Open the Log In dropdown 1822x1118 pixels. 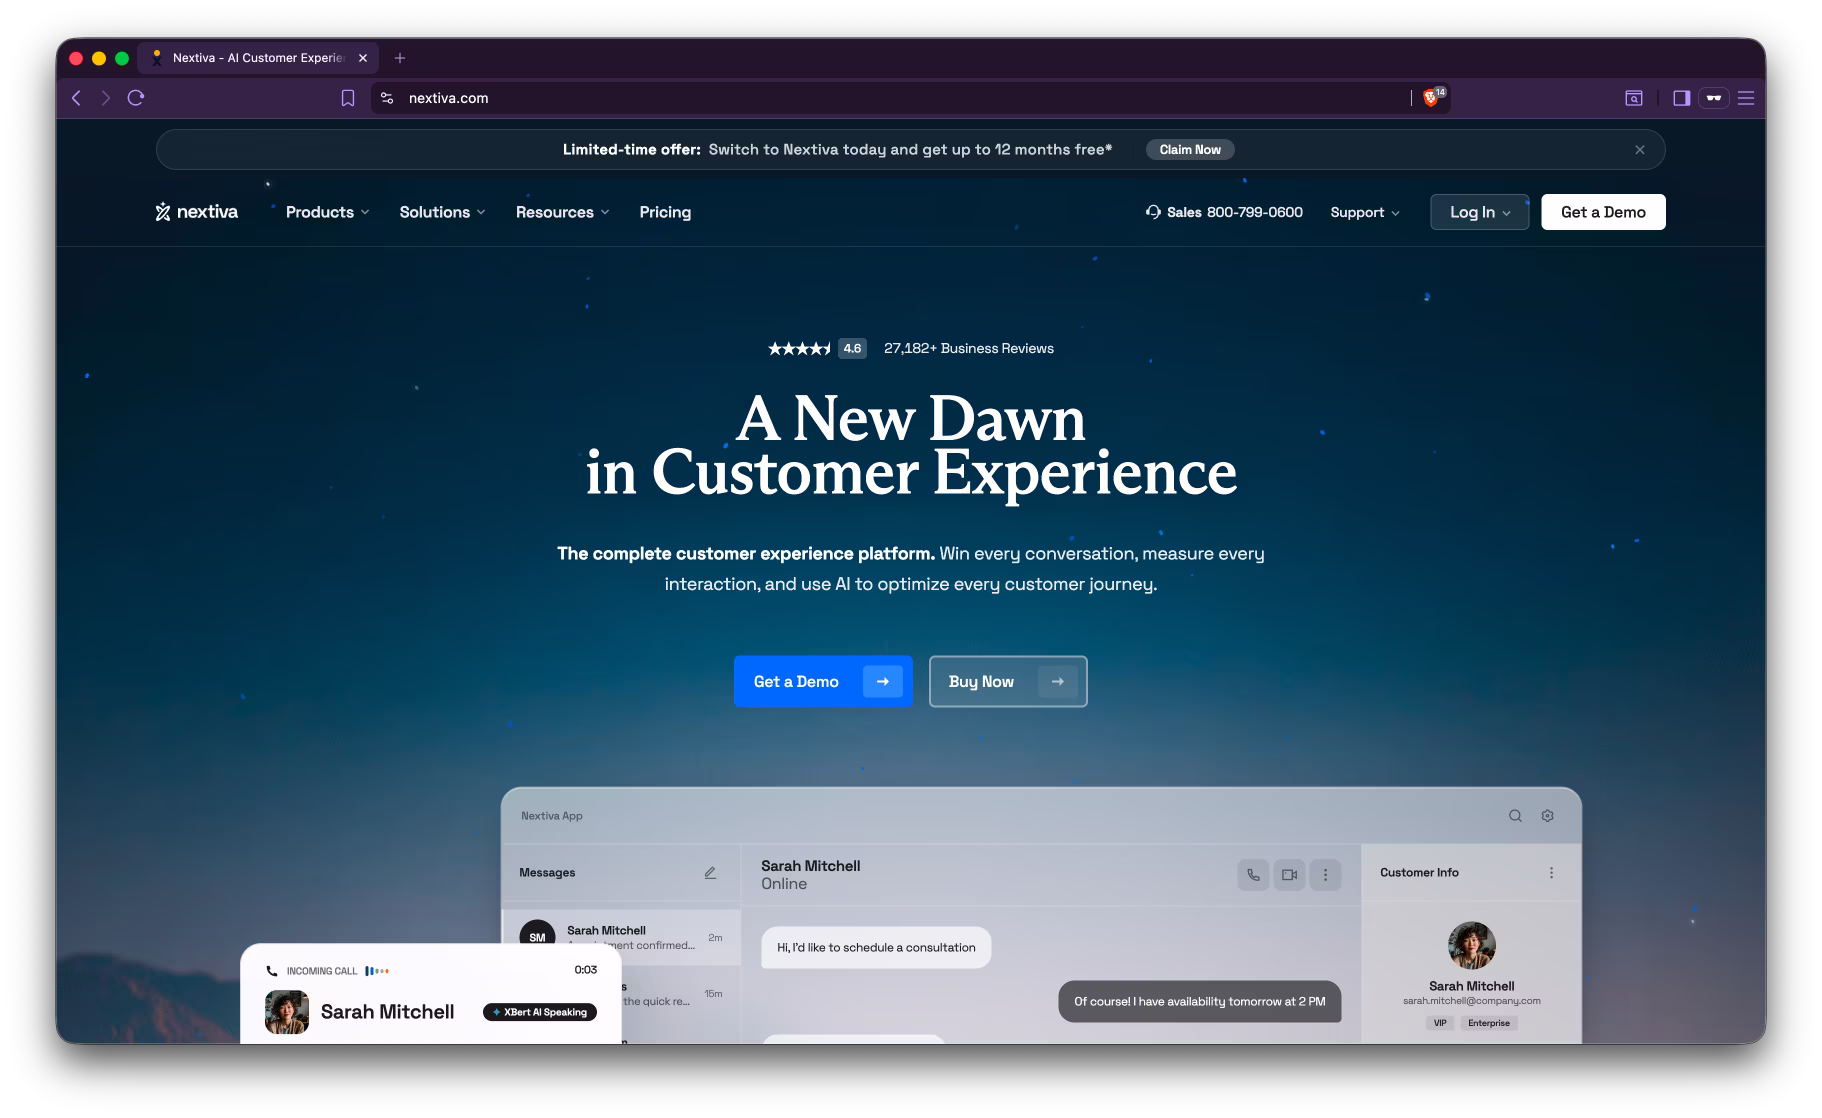pos(1480,212)
